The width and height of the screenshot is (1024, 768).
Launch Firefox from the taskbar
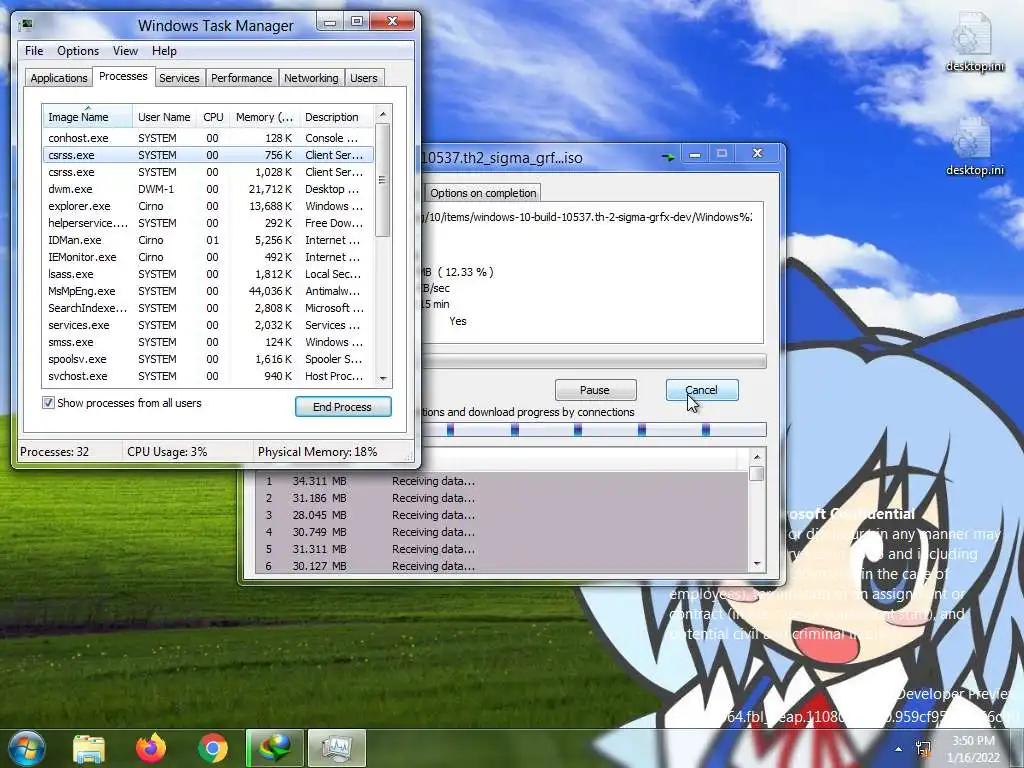151,748
